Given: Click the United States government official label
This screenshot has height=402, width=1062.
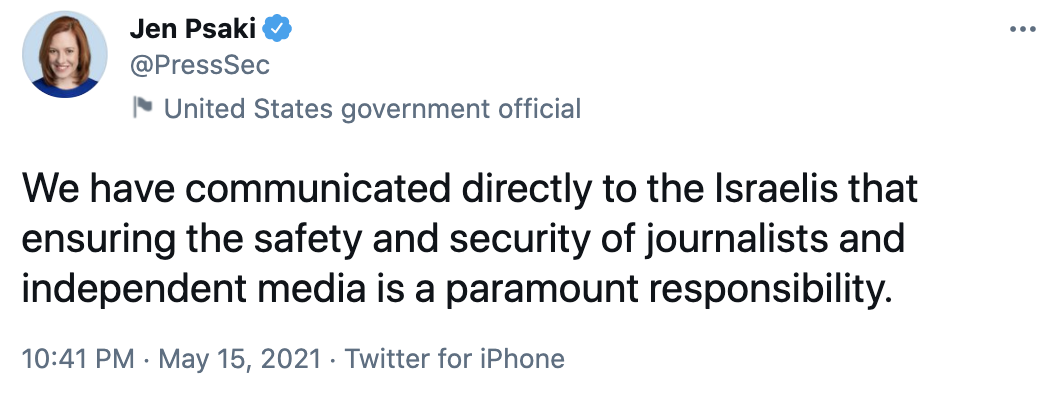Looking at the screenshot, I should (372, 108).
